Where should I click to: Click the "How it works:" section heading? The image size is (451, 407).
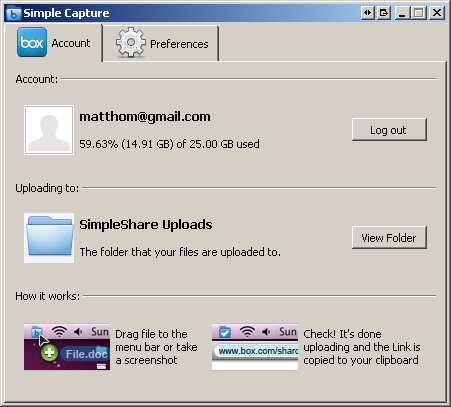click(48, 296)
